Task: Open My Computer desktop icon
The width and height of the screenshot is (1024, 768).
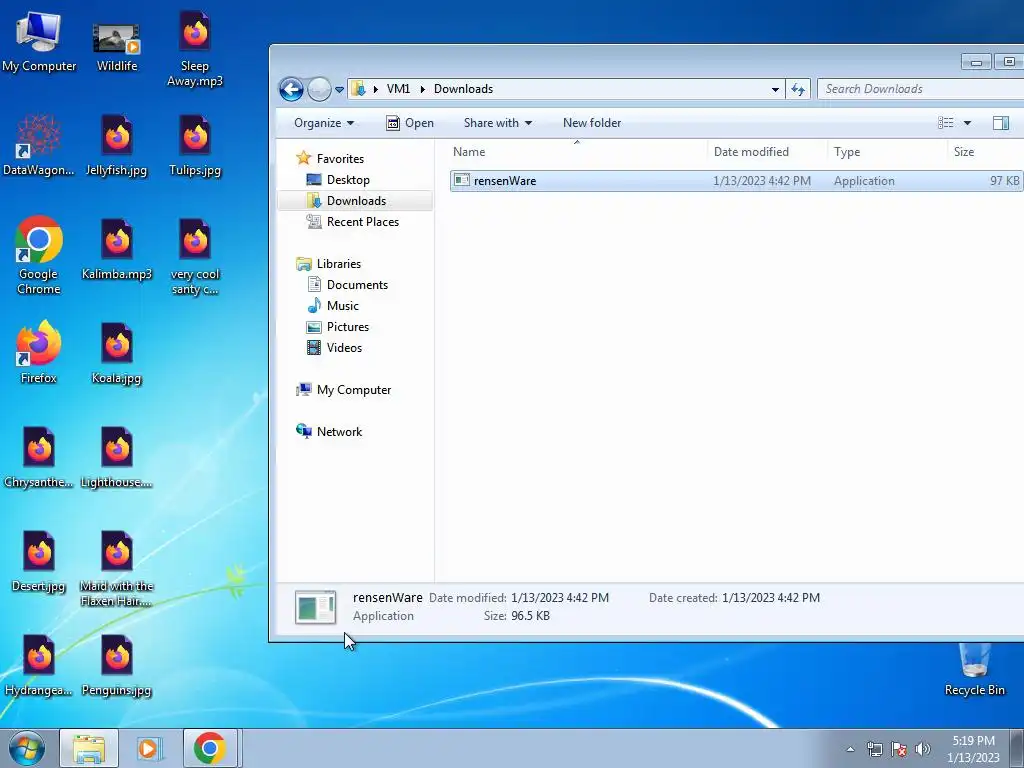Action: pyautogui.click(x=39, y=41)
